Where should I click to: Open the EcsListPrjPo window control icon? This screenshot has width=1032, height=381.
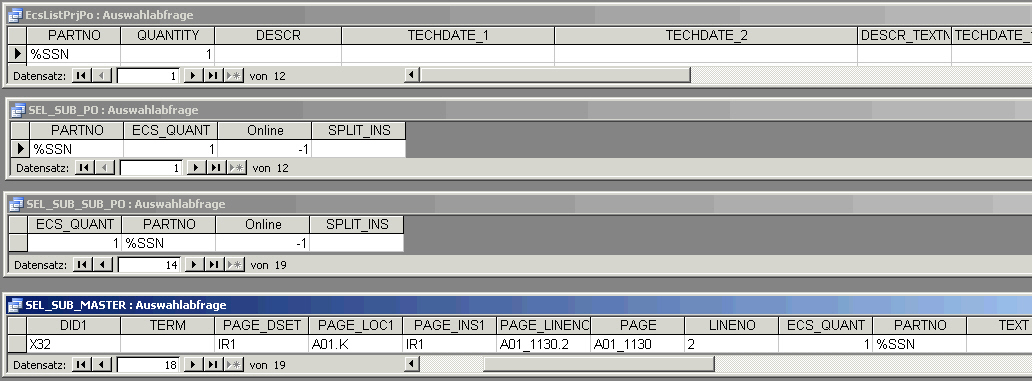16,15
